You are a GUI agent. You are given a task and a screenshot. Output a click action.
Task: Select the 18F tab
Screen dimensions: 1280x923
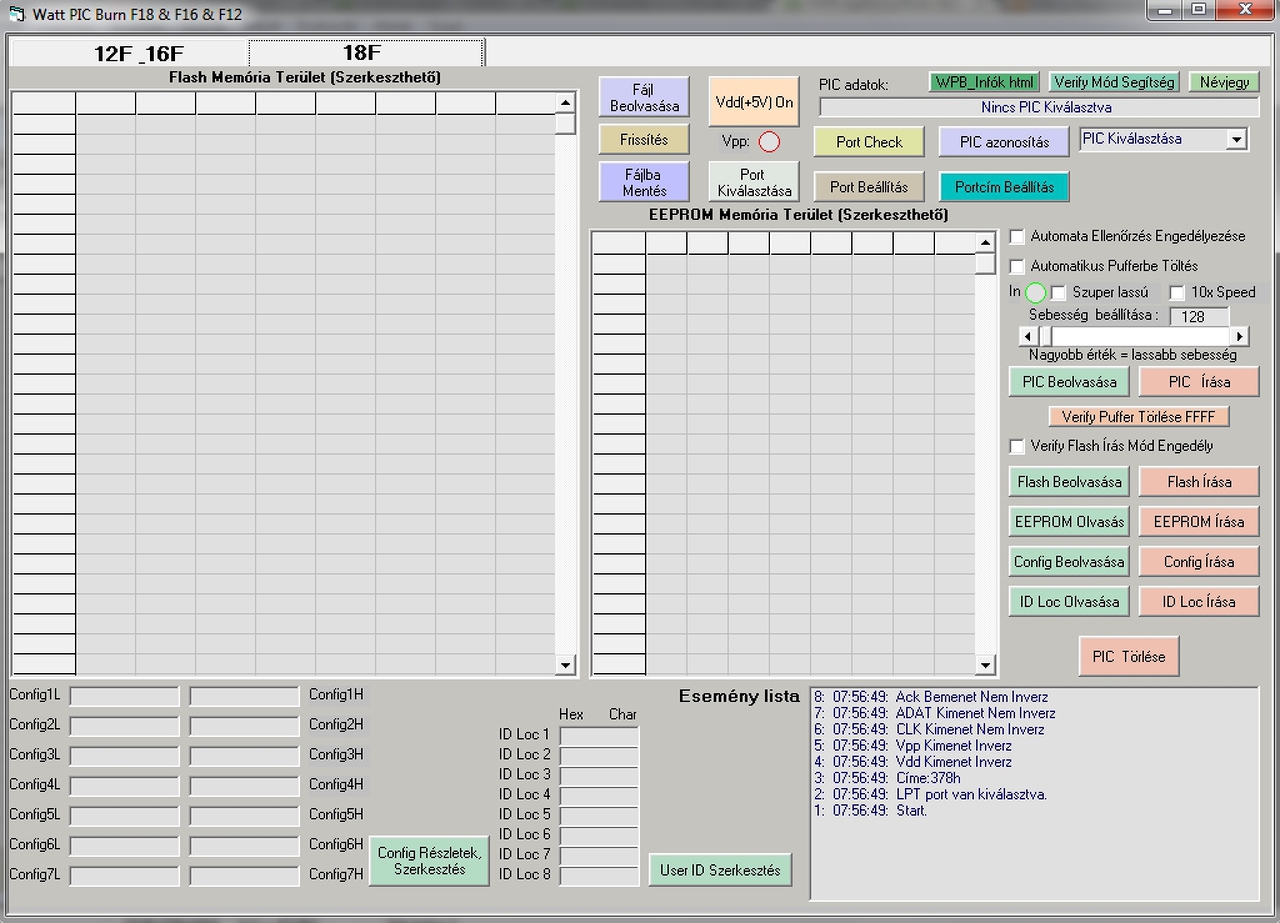pos(366,52)
